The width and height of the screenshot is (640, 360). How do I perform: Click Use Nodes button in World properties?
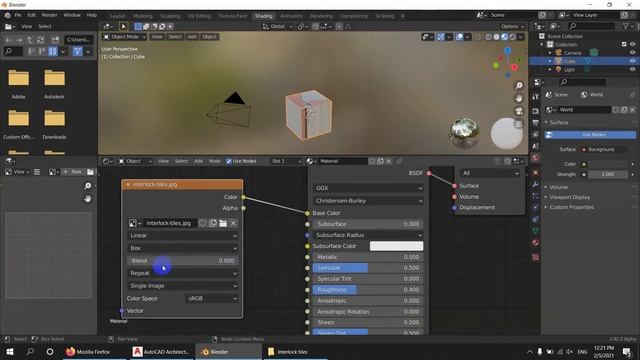coord(591,135)
